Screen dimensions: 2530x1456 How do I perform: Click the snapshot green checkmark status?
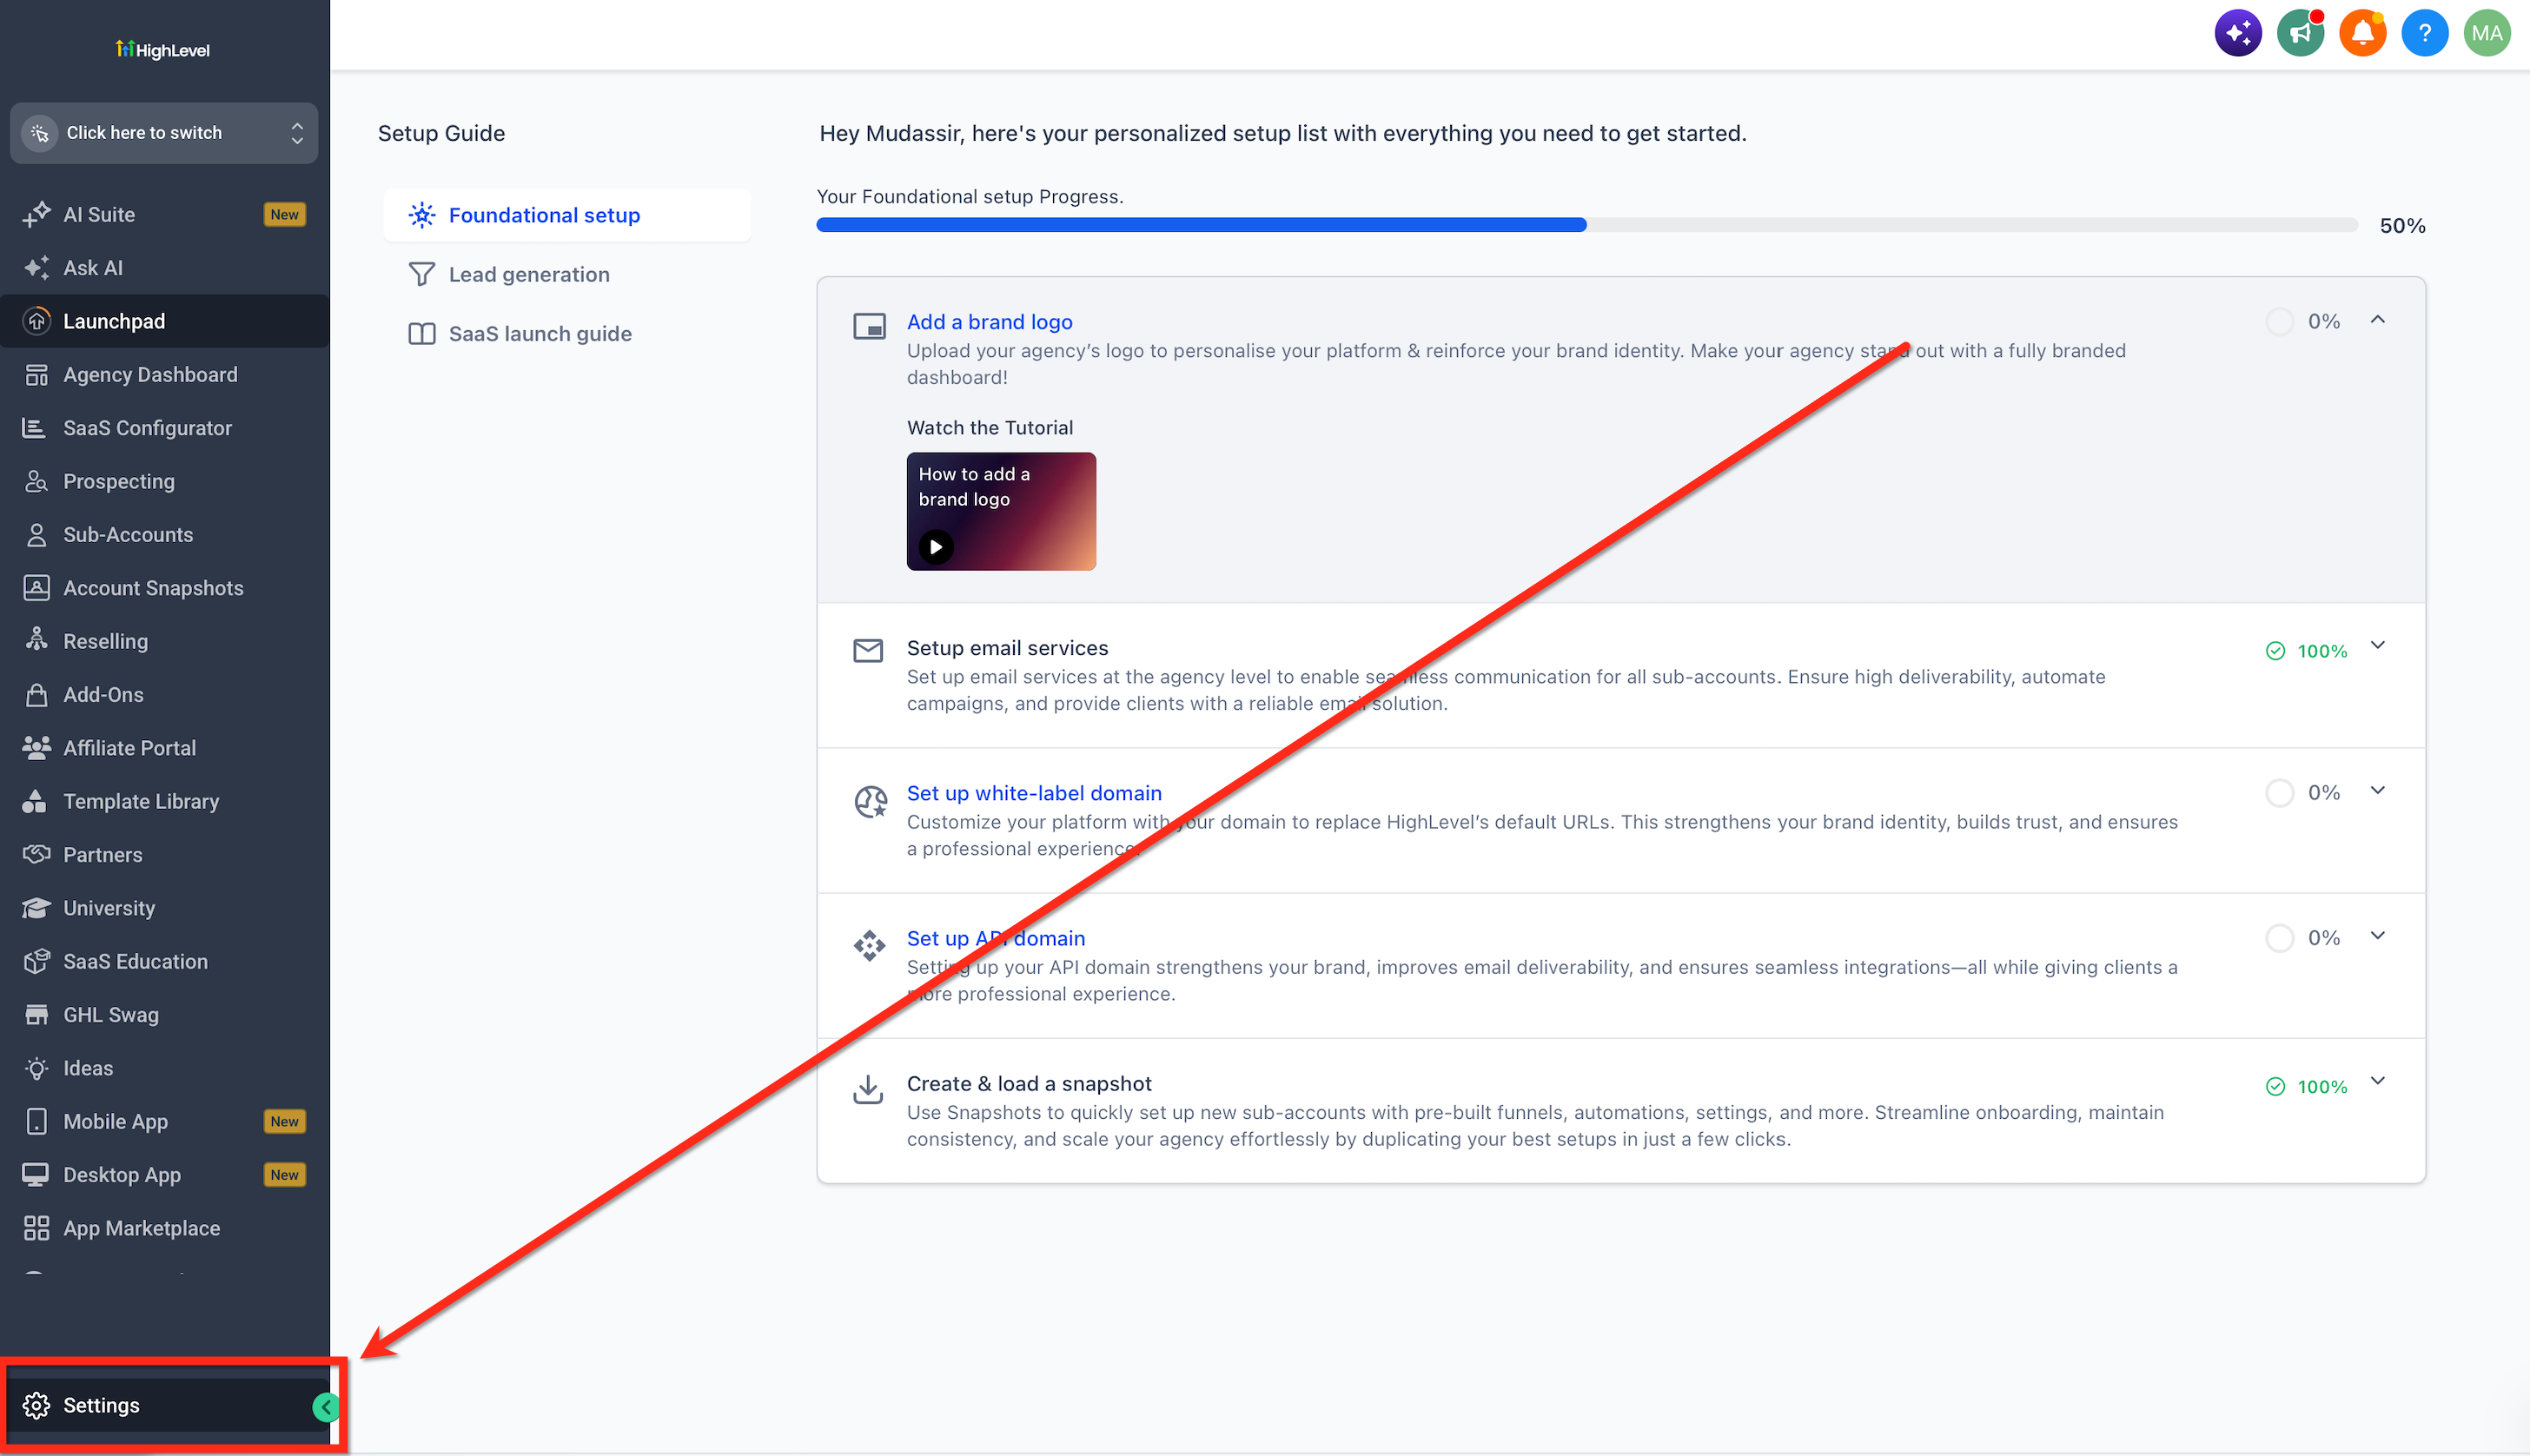(x=2275, y=1087)
